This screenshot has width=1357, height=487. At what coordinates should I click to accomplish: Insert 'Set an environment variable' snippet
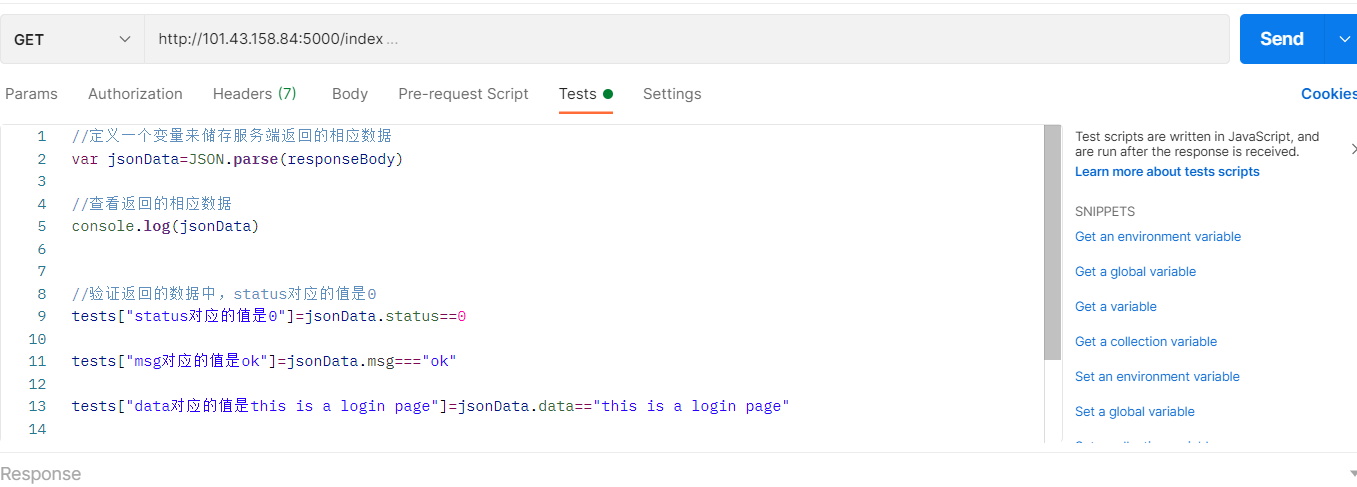pyautogui.click(x=1157, y=377)
